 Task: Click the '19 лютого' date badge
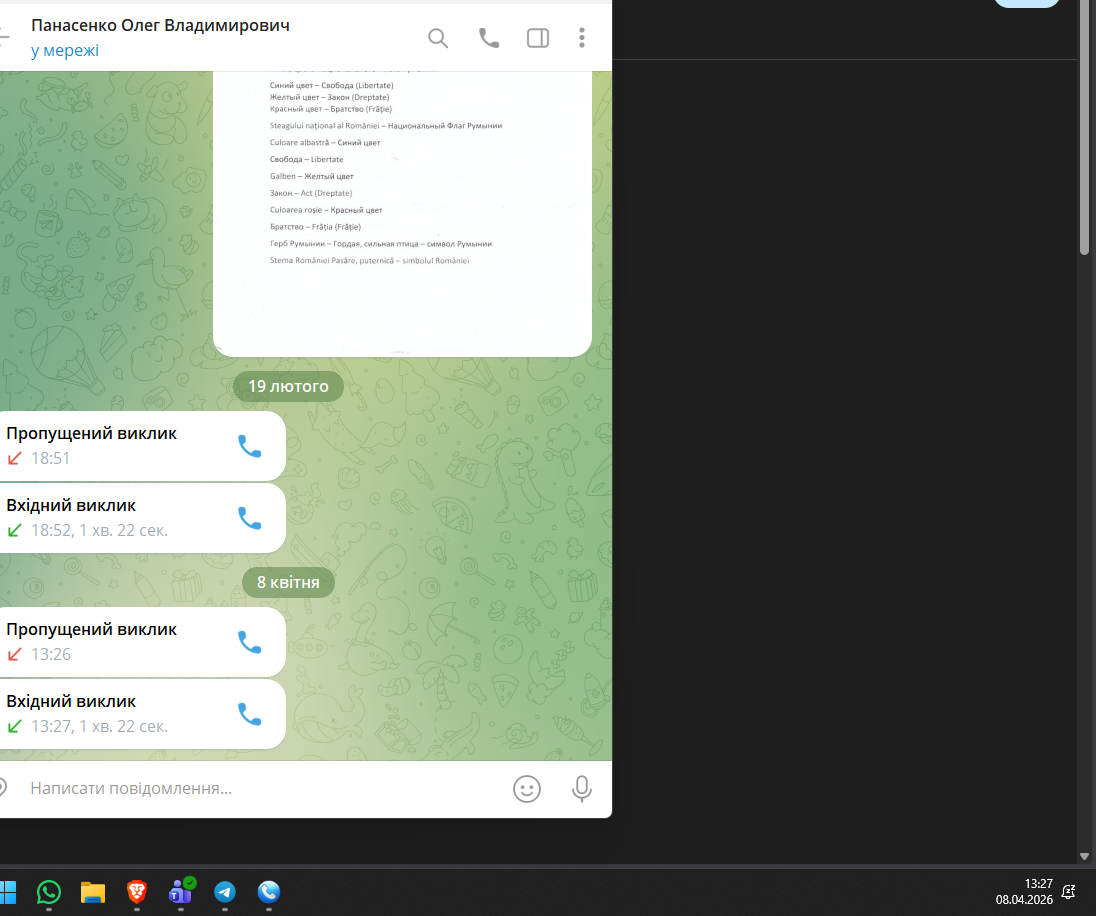(x=288, y=387)
